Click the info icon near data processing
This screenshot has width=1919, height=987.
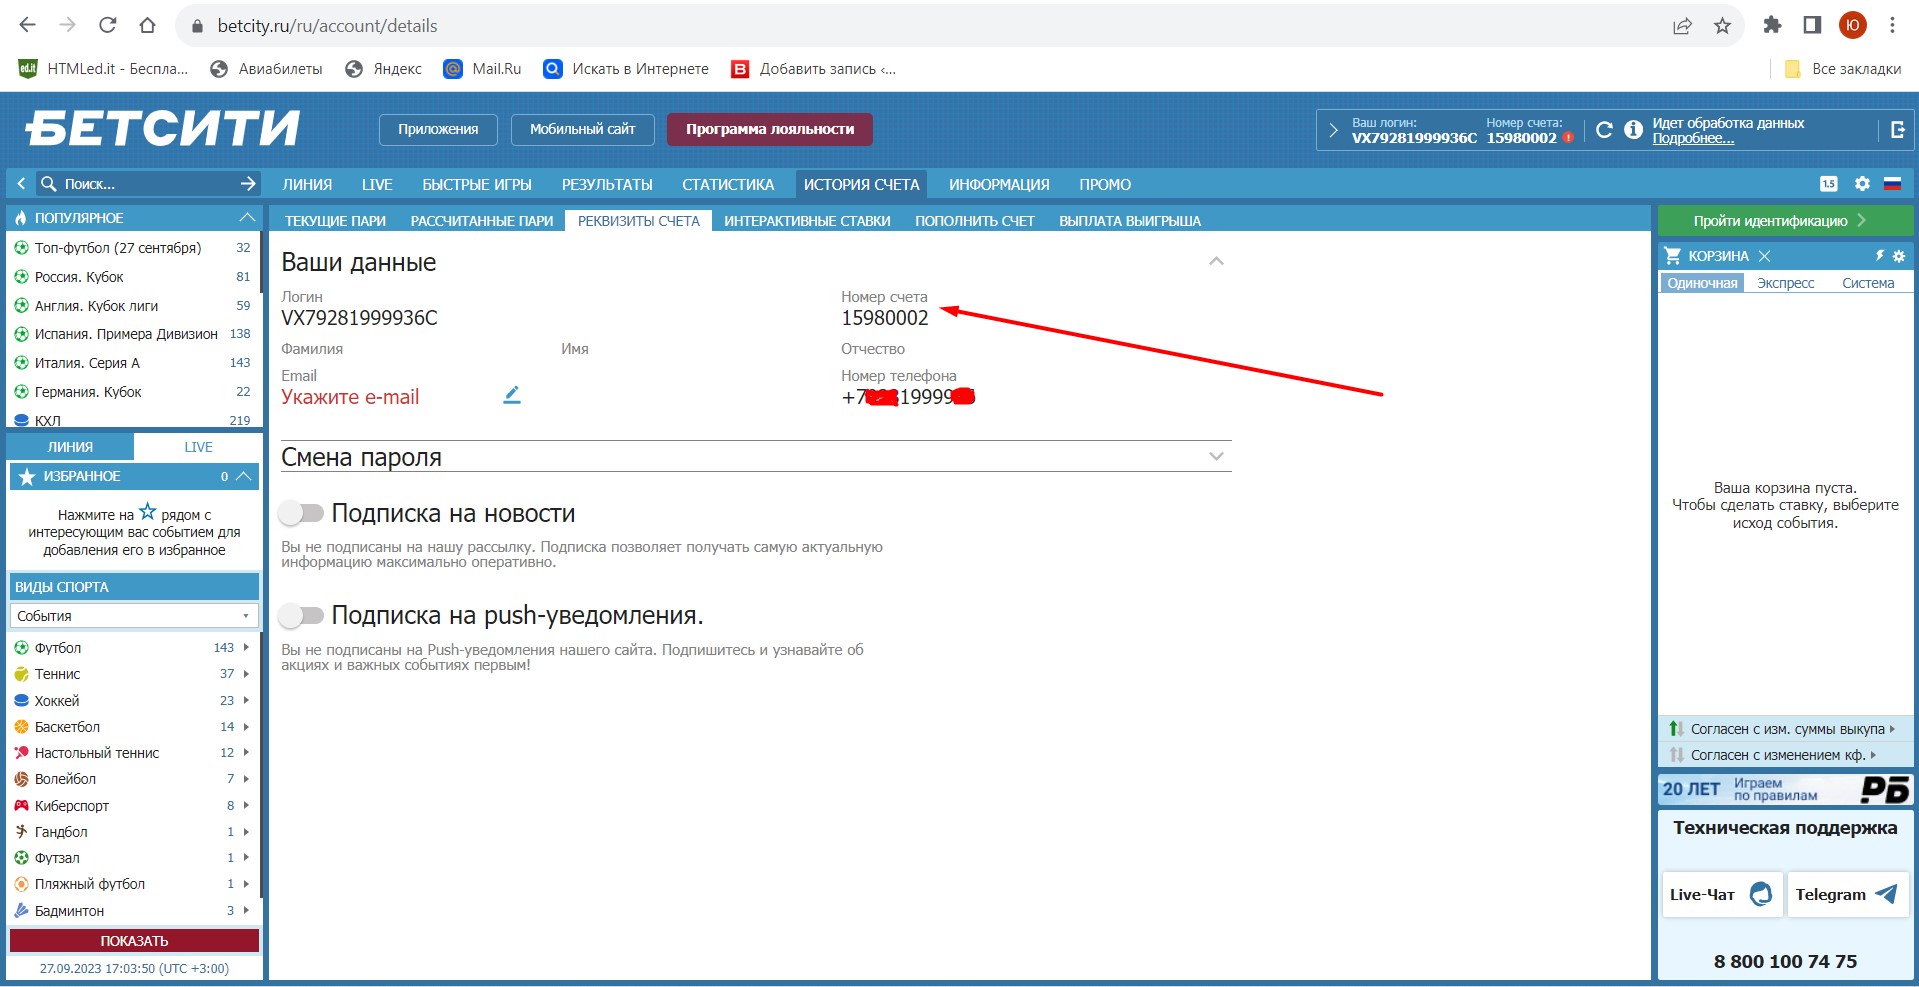coord(1633,130)
